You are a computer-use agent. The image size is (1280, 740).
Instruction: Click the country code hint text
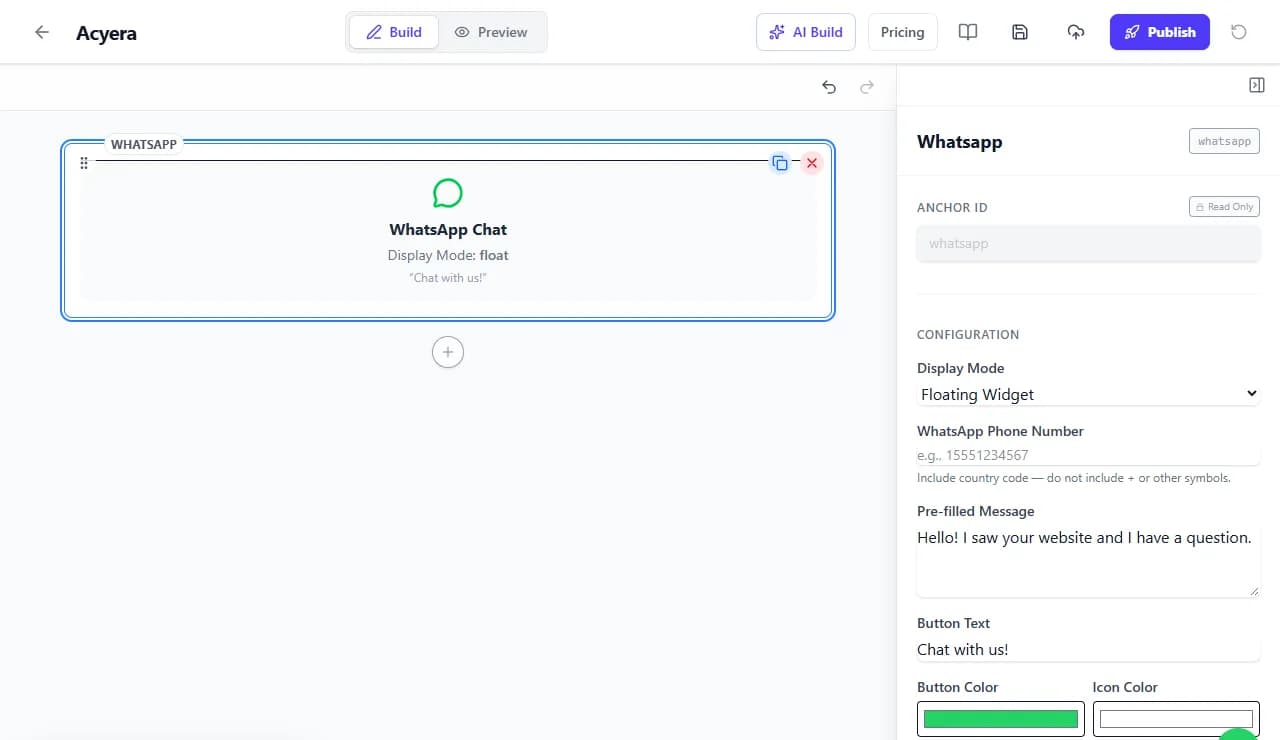(x=1073, y=478)
